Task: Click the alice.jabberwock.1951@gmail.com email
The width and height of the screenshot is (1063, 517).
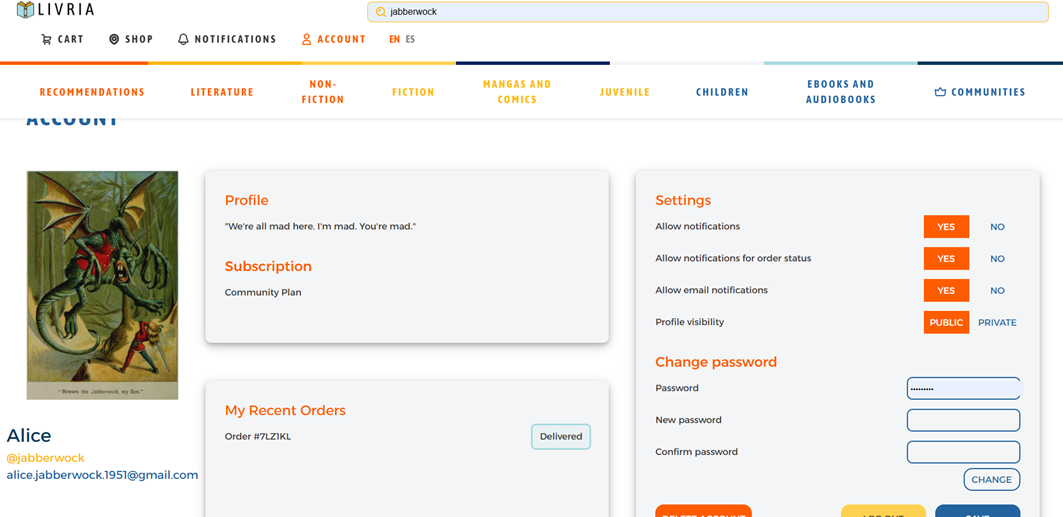Action: tap(102, 475)
